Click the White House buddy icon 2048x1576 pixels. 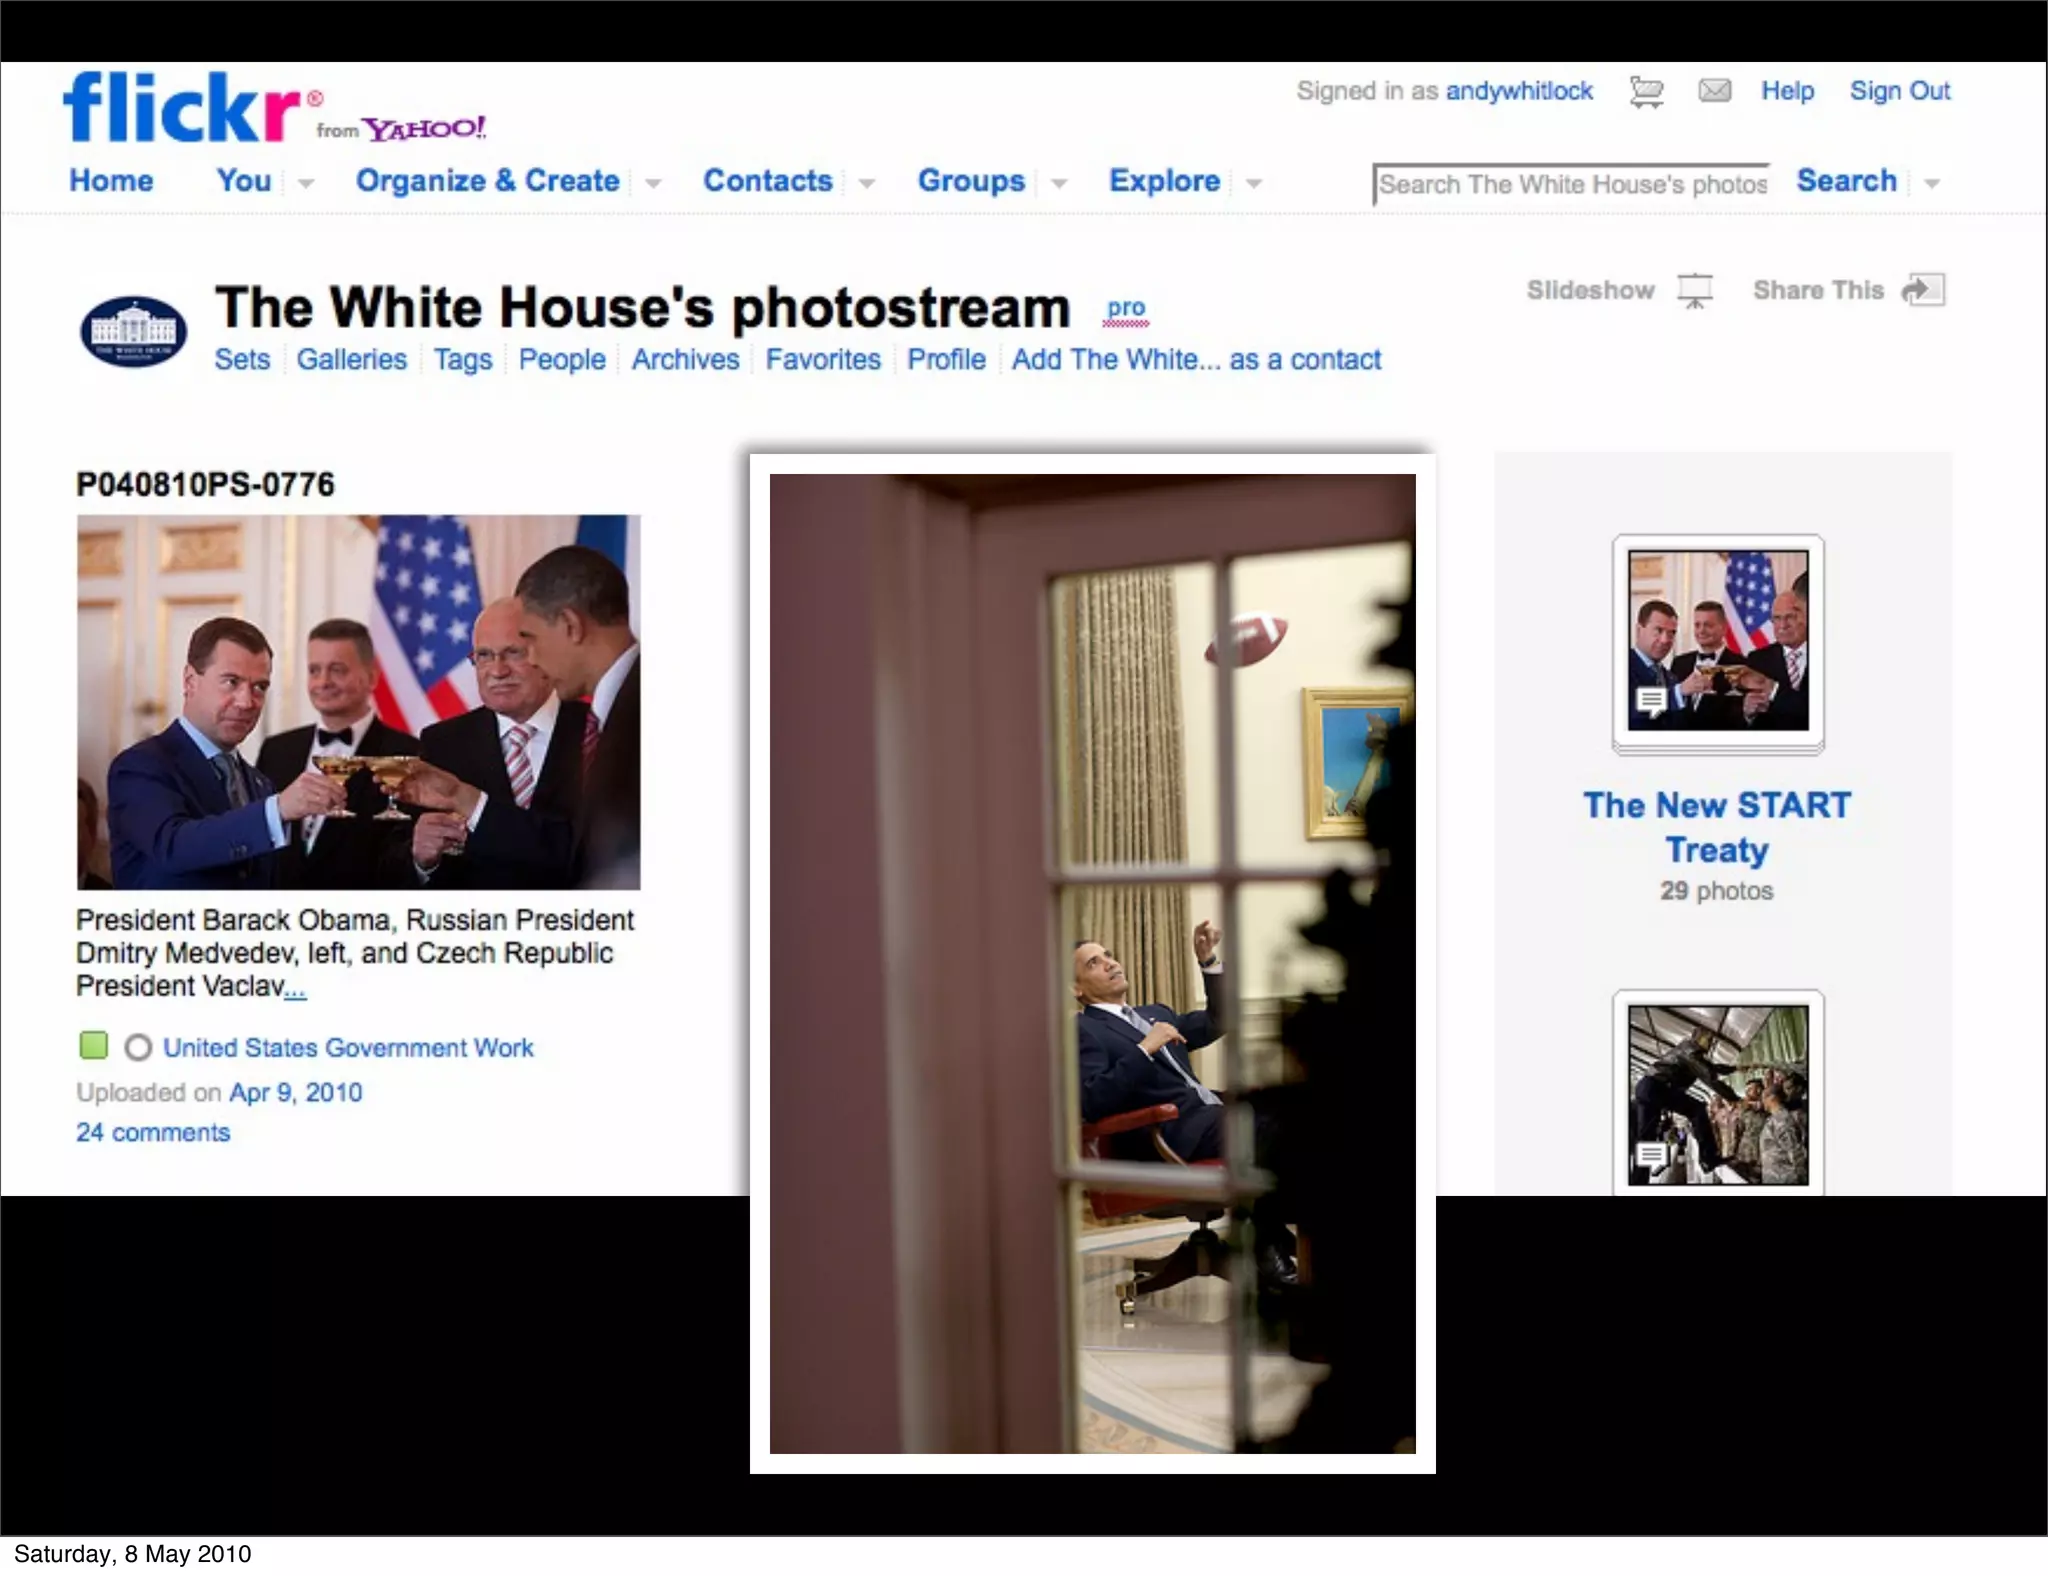point(133,331)
